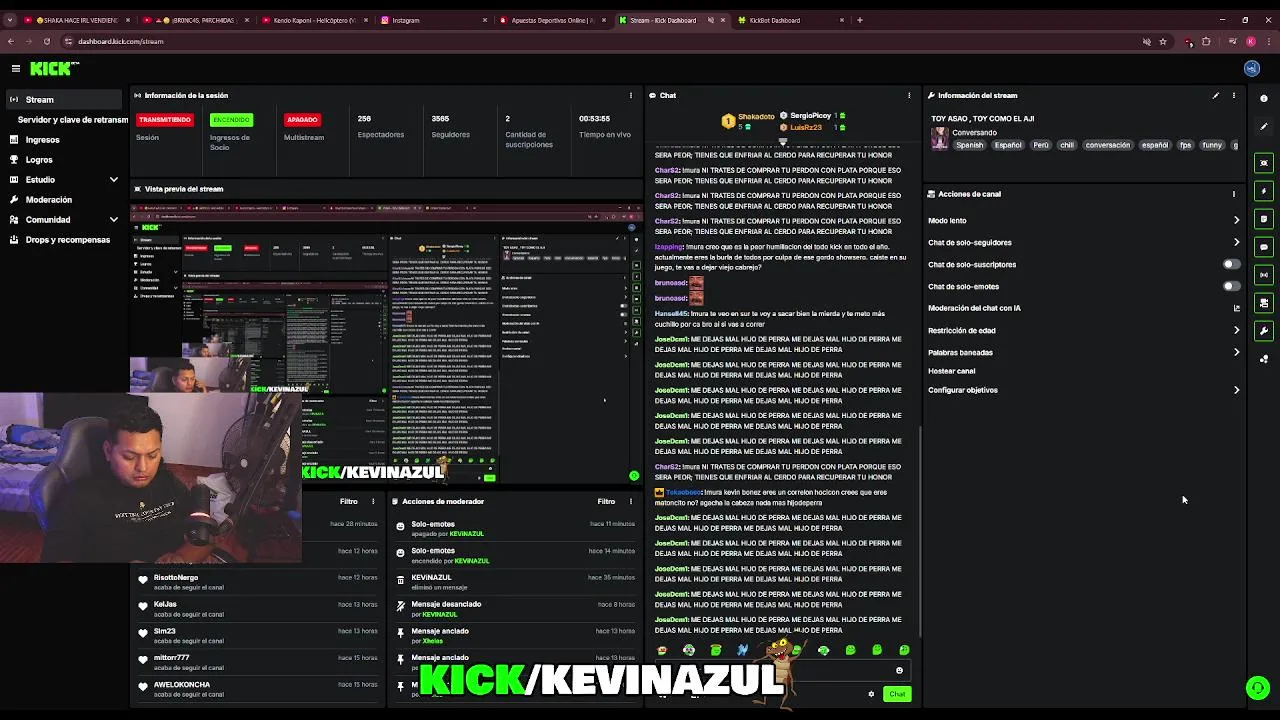Click the pencil icon in right sidebar
The image size is (1280, 720).
[1264, 126]
